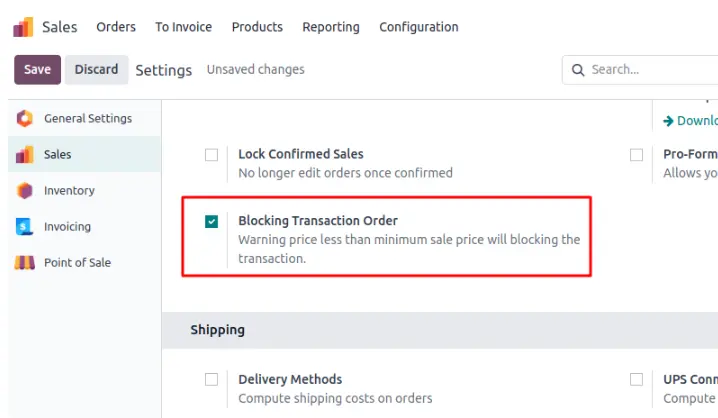Click the search magnifier icon
718x418 pixels.
578,70
